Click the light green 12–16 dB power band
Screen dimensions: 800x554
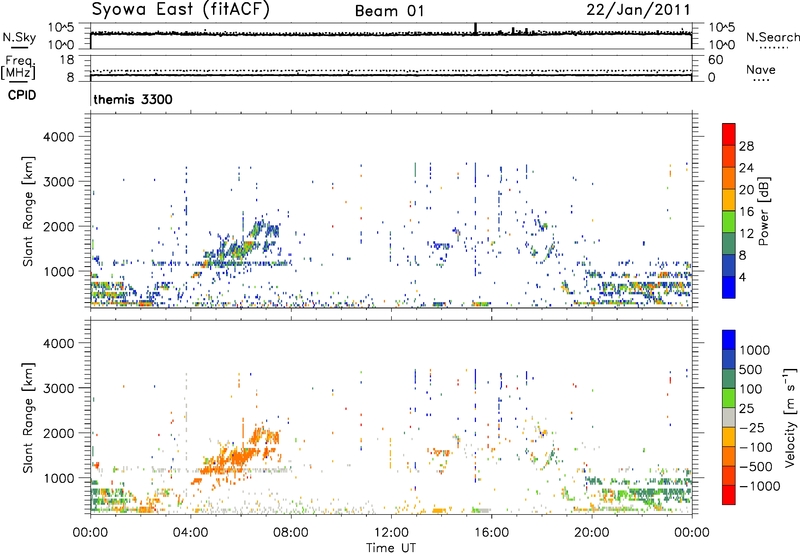[x=729, y=222]
